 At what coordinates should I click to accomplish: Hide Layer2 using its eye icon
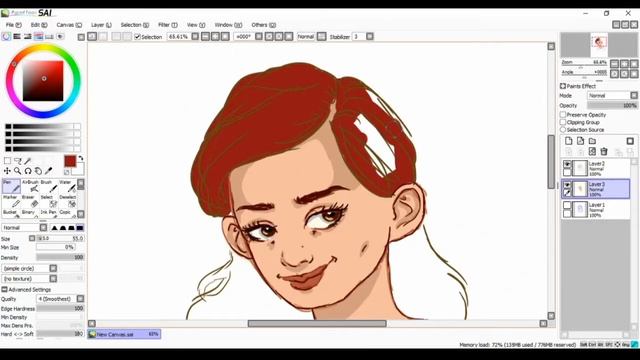(x=567, y=164)
